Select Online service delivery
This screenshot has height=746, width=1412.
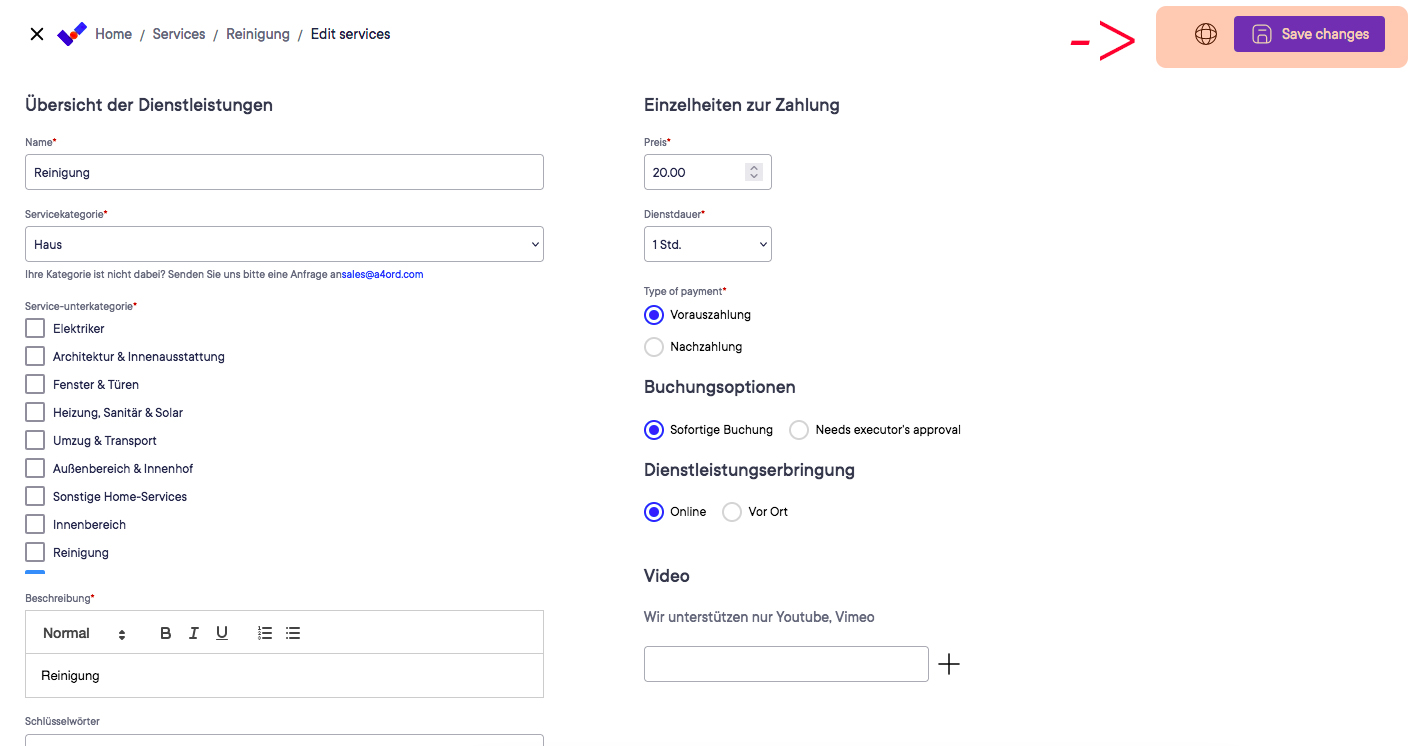coord(654,512)
